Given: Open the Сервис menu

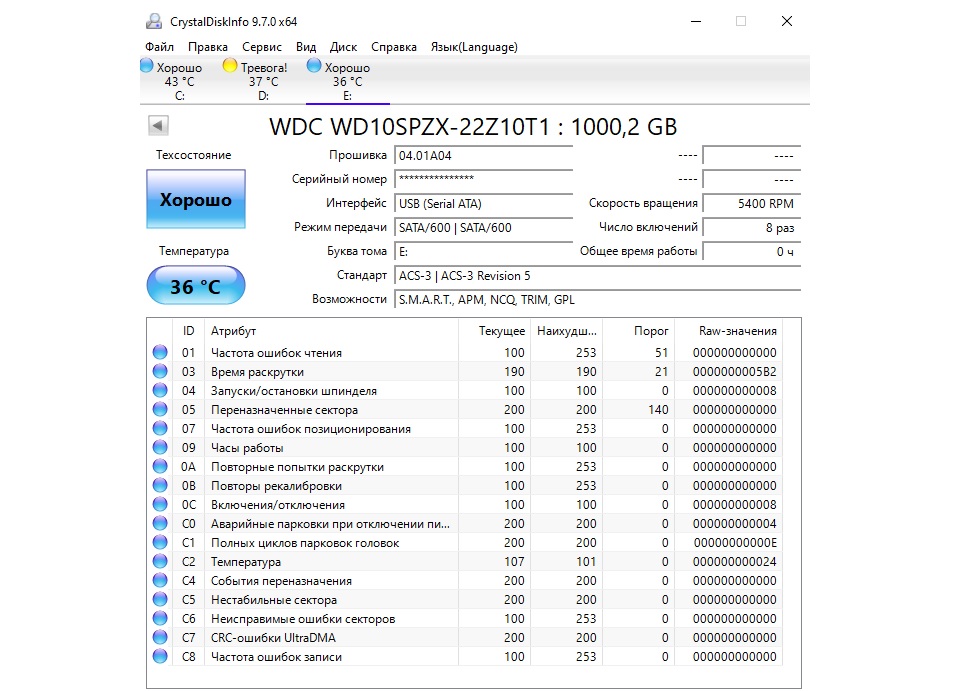Looking at the screenshot, I should coord(261,47).
